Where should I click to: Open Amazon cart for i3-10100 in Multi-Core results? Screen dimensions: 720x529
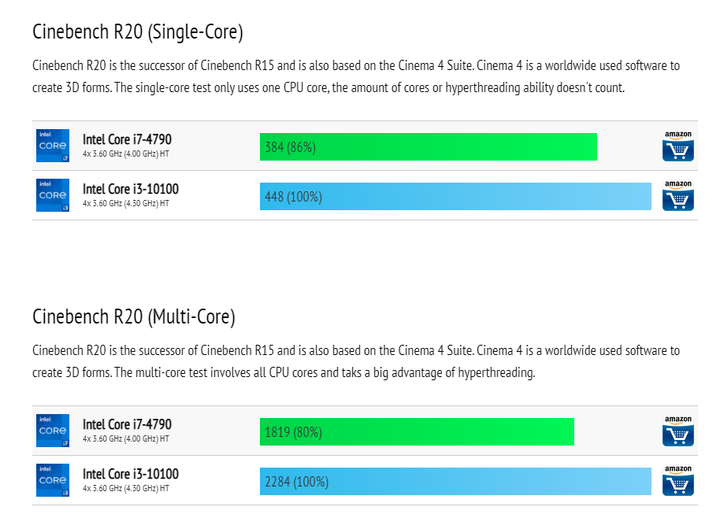point(678,481)
